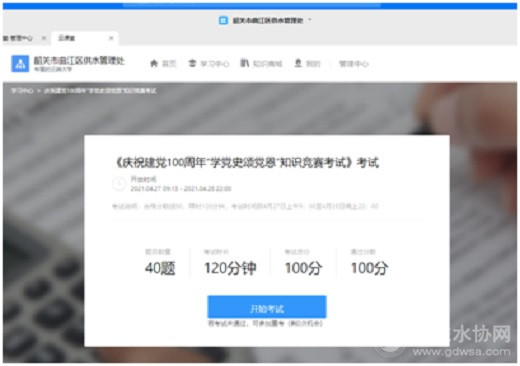Click the exam name in breadcrumb
This screenshot has height=366, width=520.
[x=100, y=91]
